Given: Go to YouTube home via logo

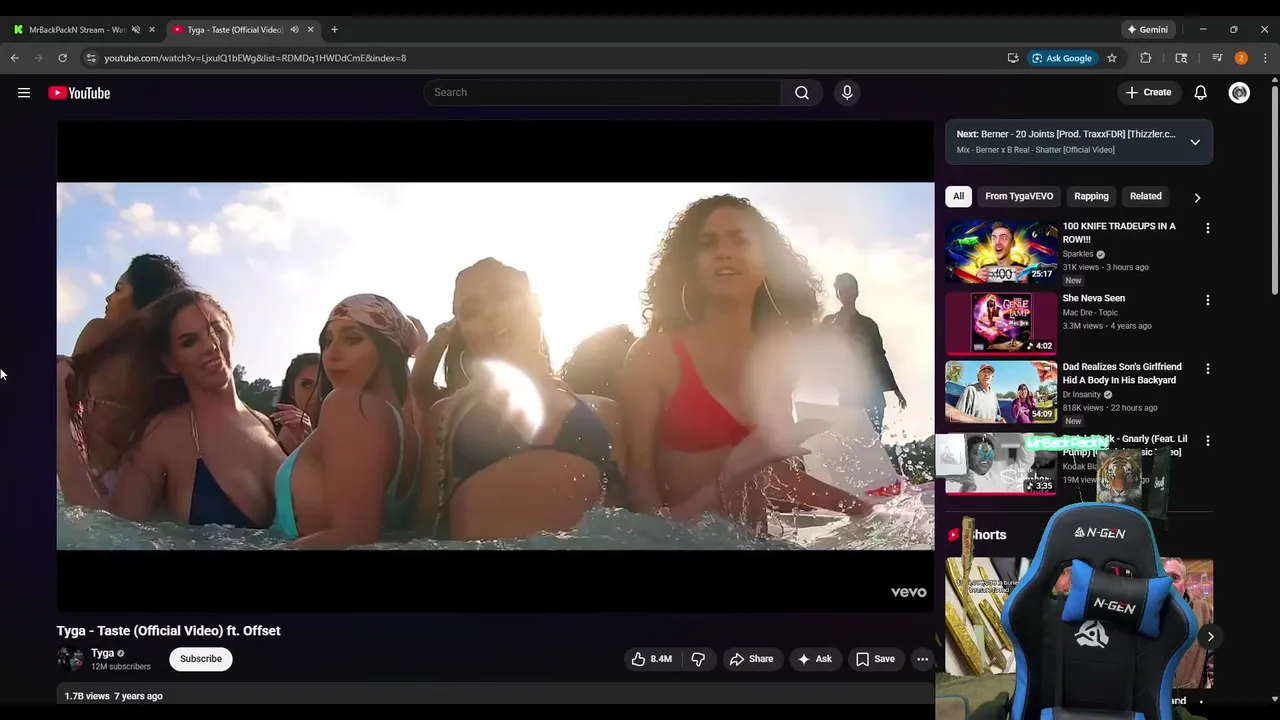Looking at the screenshot, I should tap(79, 93).
